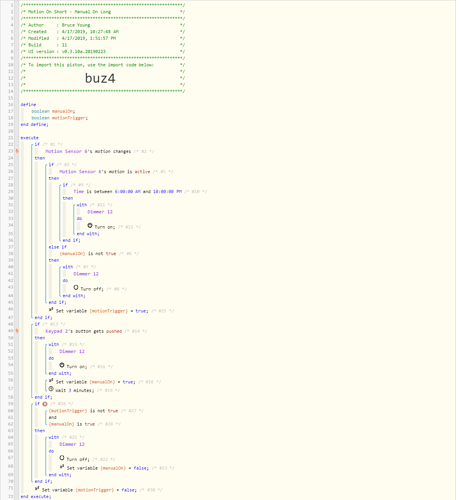The width and height of the screenshot is (459, 500).
Task: Click the Wait 3 minutes clock icon
Action: tap(51, 389)
